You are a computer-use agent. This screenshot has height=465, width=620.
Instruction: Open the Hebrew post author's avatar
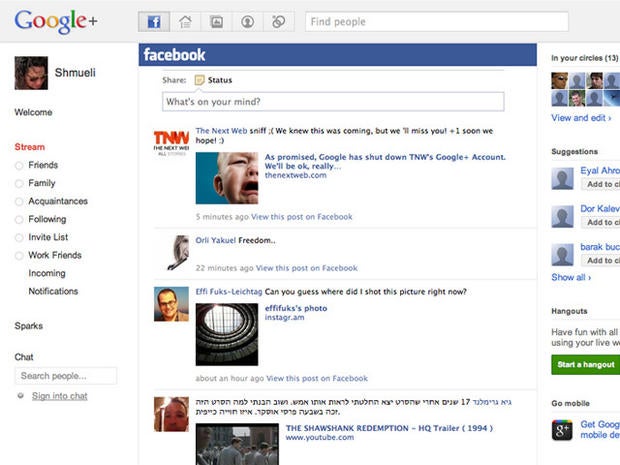171,414
